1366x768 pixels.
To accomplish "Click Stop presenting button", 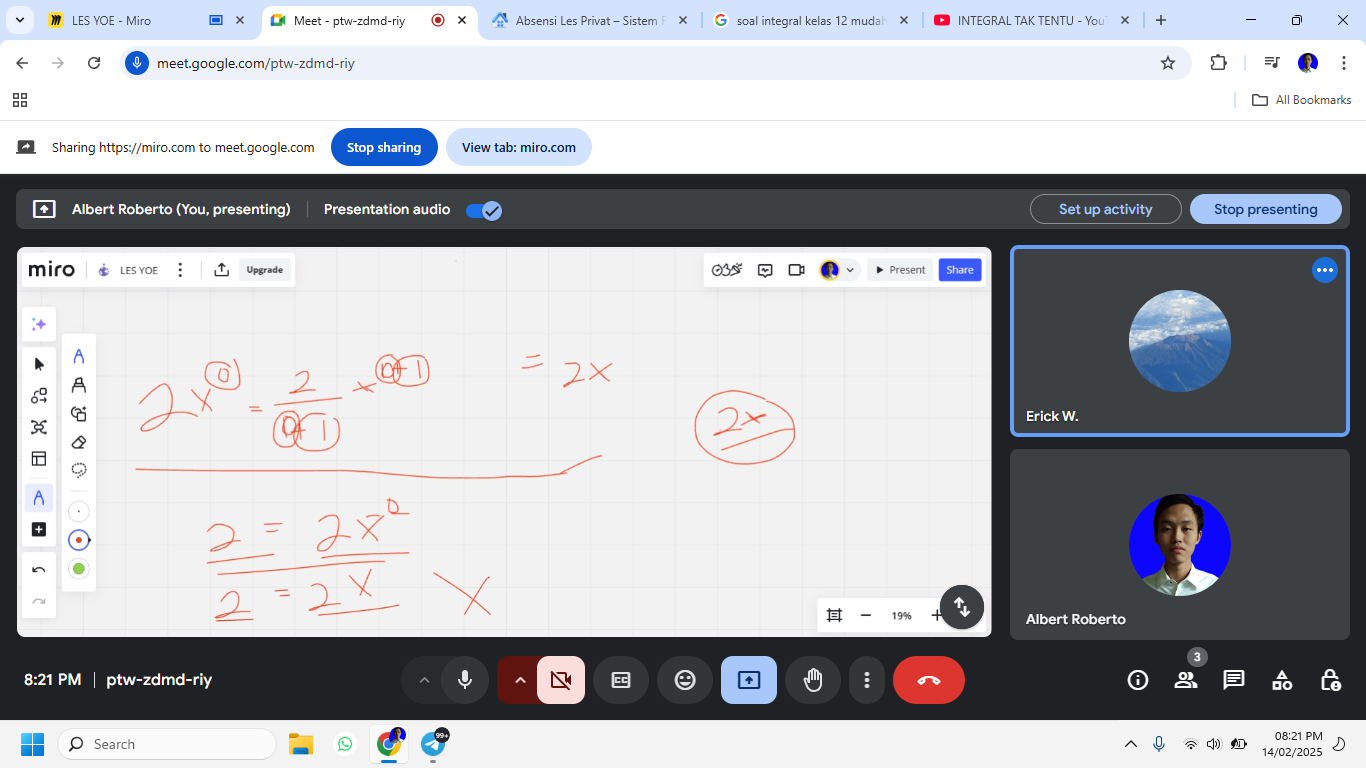I will pos(1266,209).
